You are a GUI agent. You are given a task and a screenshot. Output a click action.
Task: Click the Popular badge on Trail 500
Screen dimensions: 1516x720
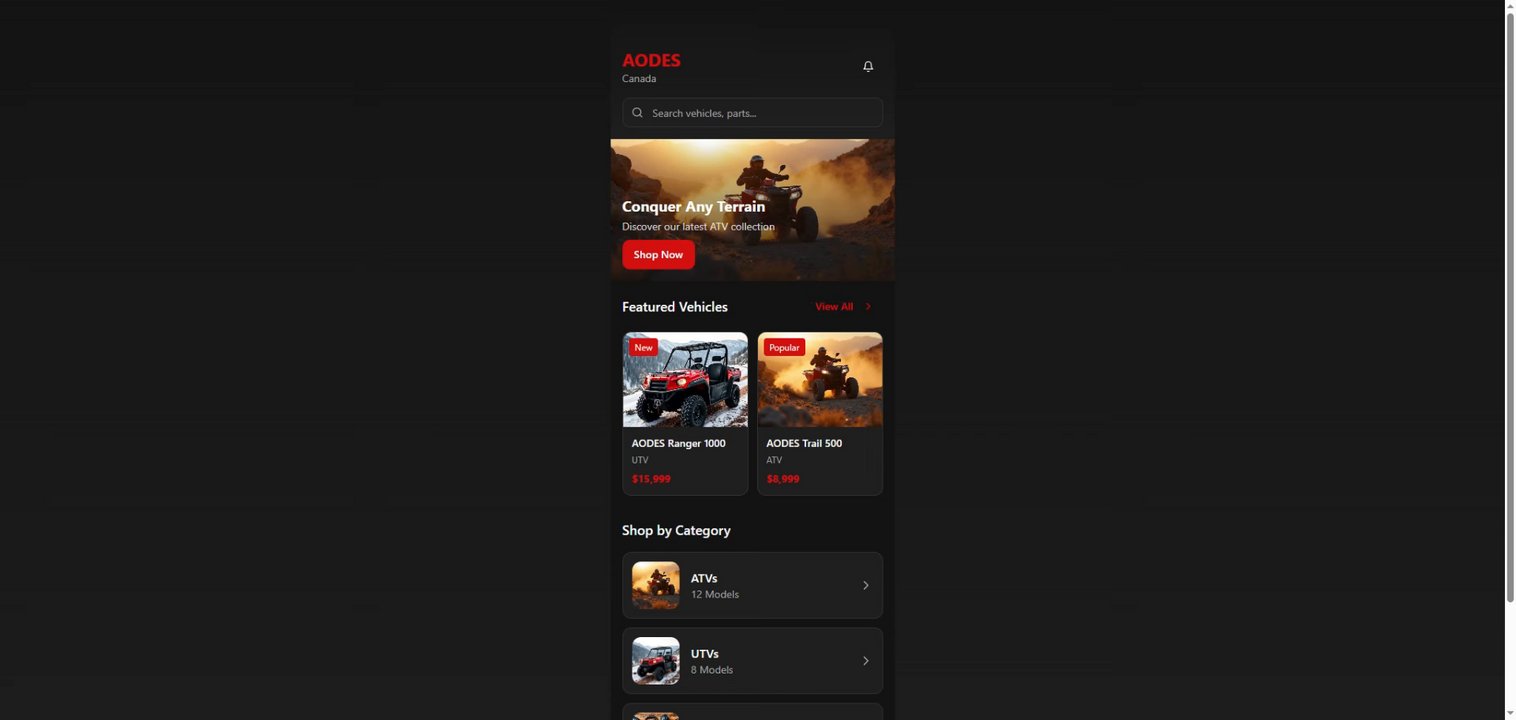point(784,348)
